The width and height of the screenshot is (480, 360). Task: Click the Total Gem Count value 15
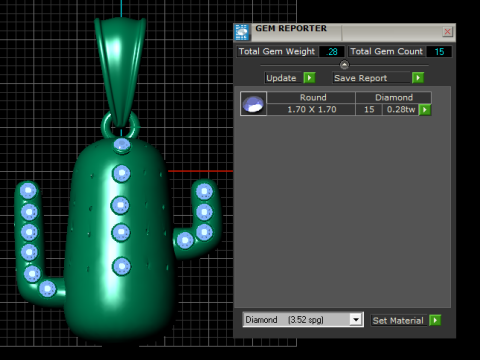439,52
